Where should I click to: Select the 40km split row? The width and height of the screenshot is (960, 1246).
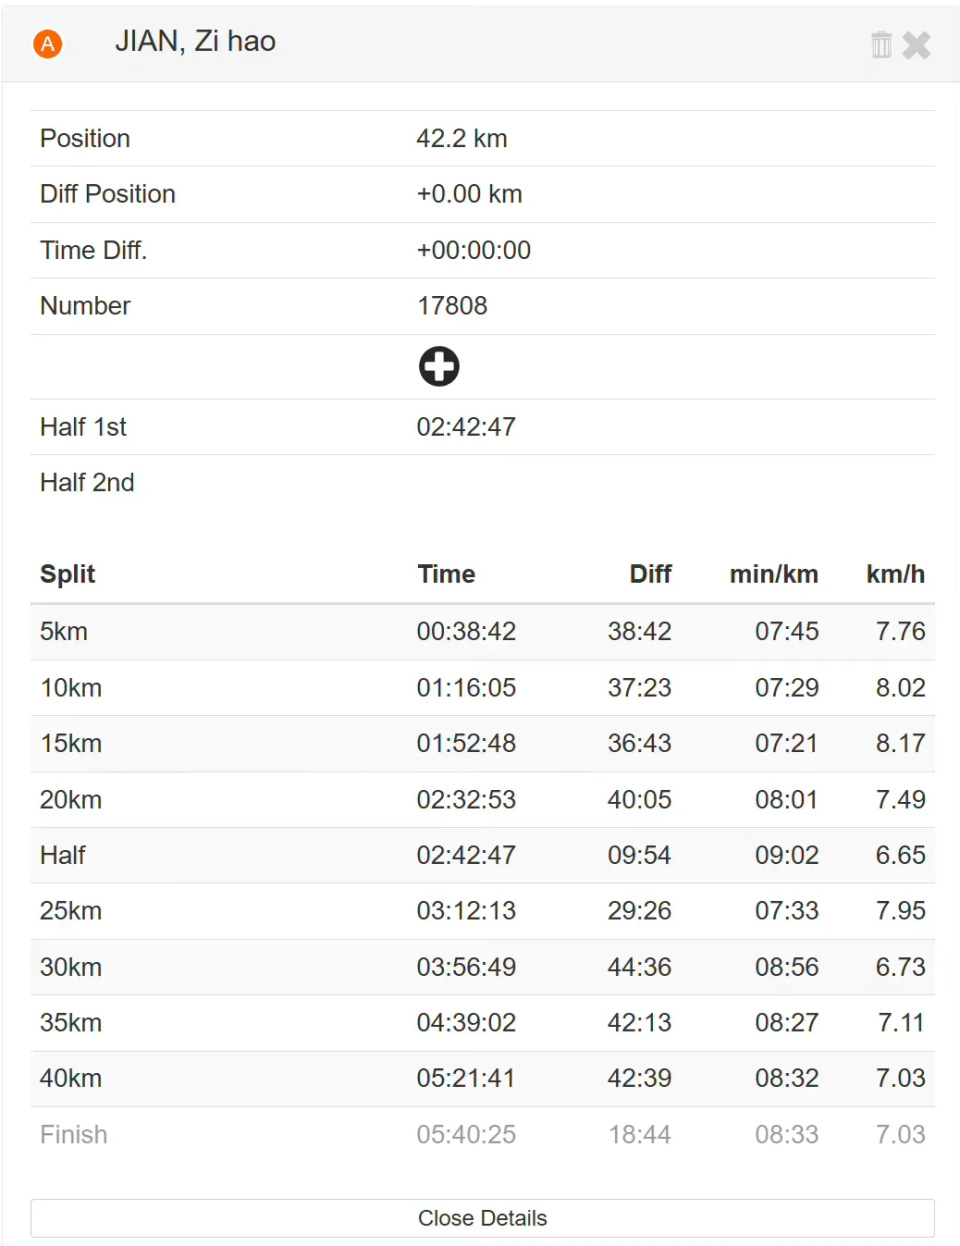(x=482, y=1078)
